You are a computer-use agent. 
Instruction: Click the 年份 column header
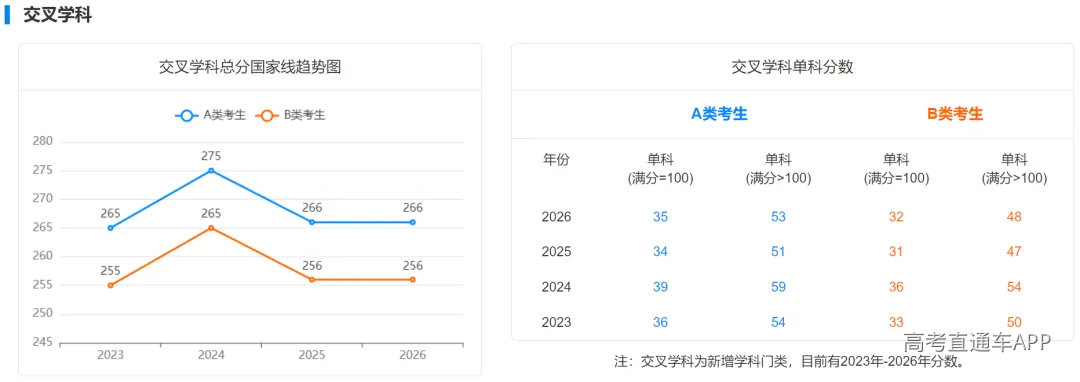557,160
